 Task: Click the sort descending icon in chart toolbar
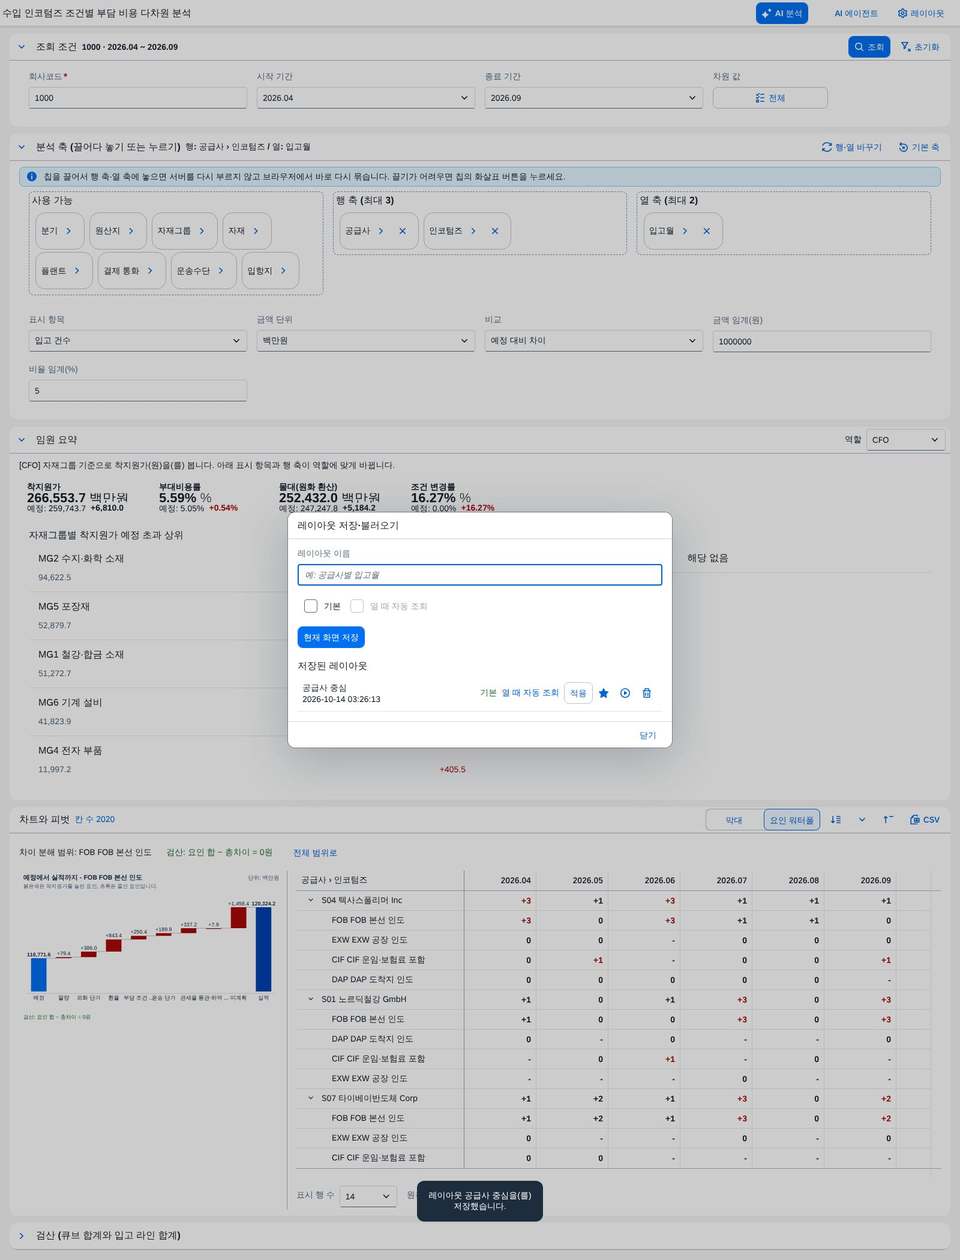tap(836, 820)
